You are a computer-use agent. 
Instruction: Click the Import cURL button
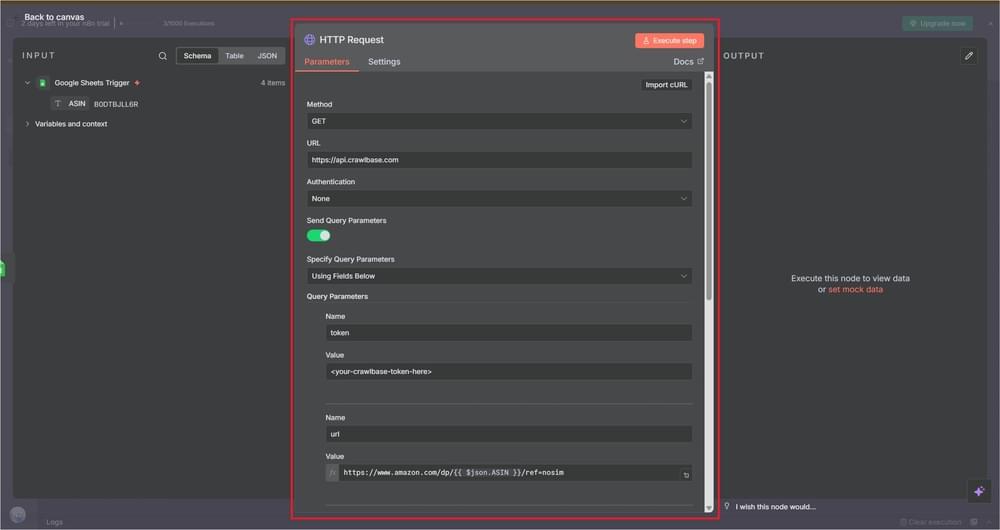coord(667,85)
